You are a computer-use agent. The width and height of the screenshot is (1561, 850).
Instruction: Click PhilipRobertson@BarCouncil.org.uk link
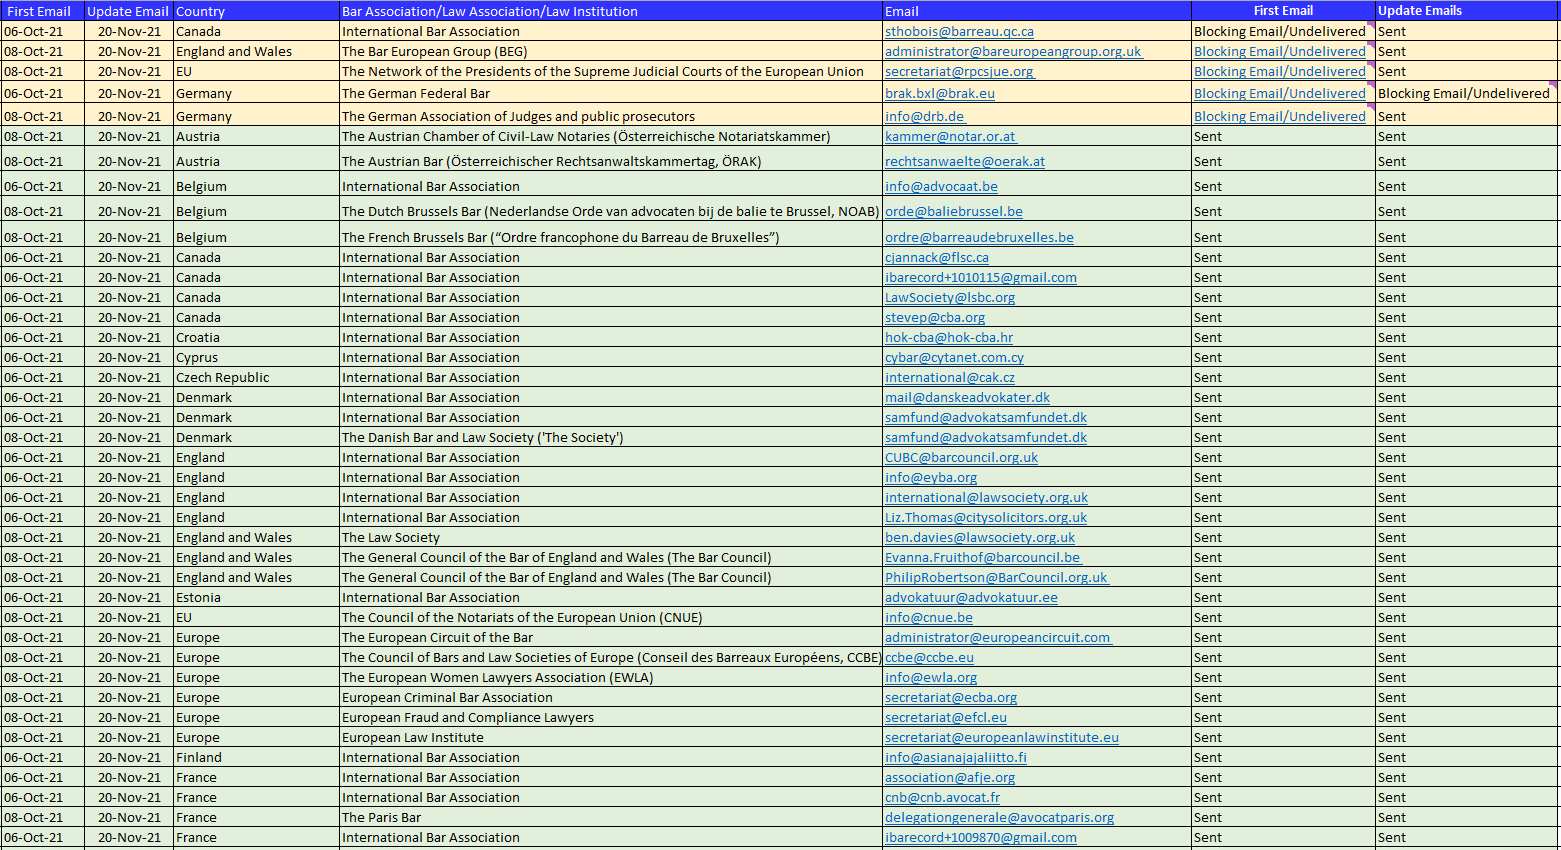coord(997,578)
